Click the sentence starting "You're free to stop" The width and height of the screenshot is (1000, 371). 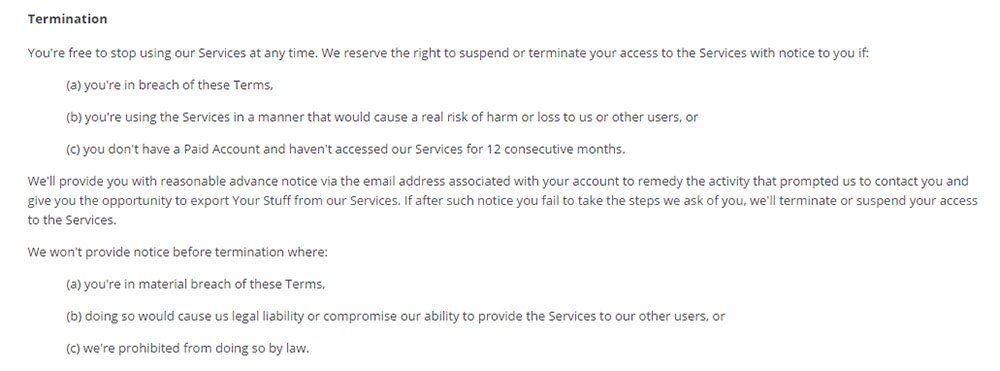(173, 54)
